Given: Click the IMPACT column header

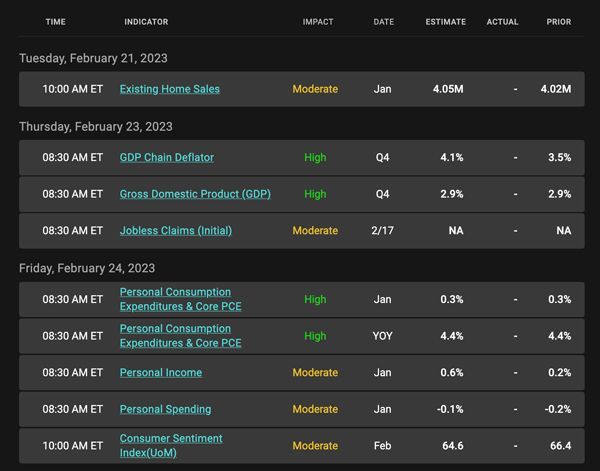Looking at the screenshot, I should click(x=318, y=22).
